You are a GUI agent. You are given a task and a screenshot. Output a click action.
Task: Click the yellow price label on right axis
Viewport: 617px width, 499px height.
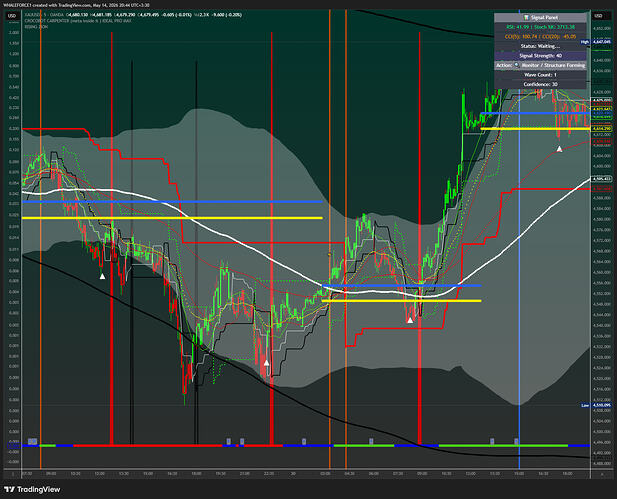click(x=602, y=128)
